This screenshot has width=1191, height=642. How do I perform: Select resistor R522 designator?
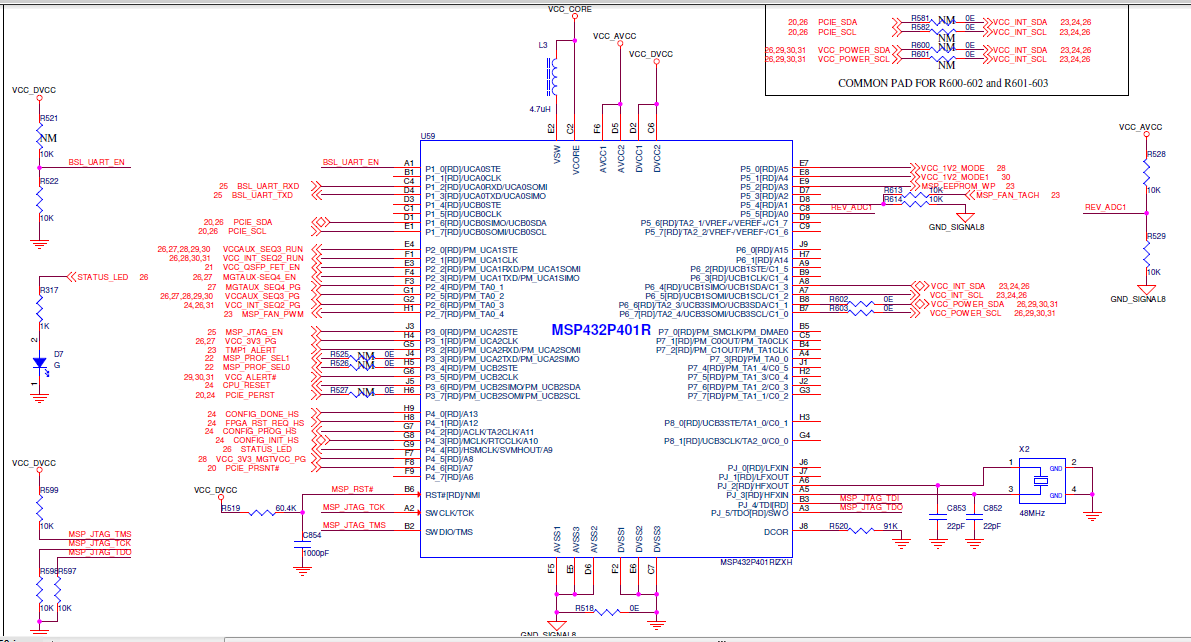49,181
